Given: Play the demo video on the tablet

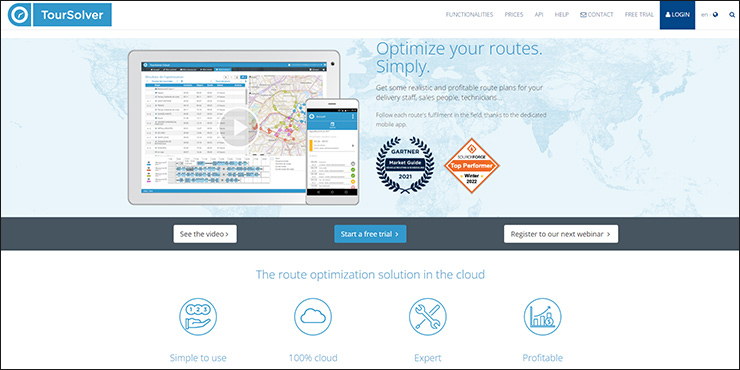Looking at the screenshot, I should tap(240, 127).
